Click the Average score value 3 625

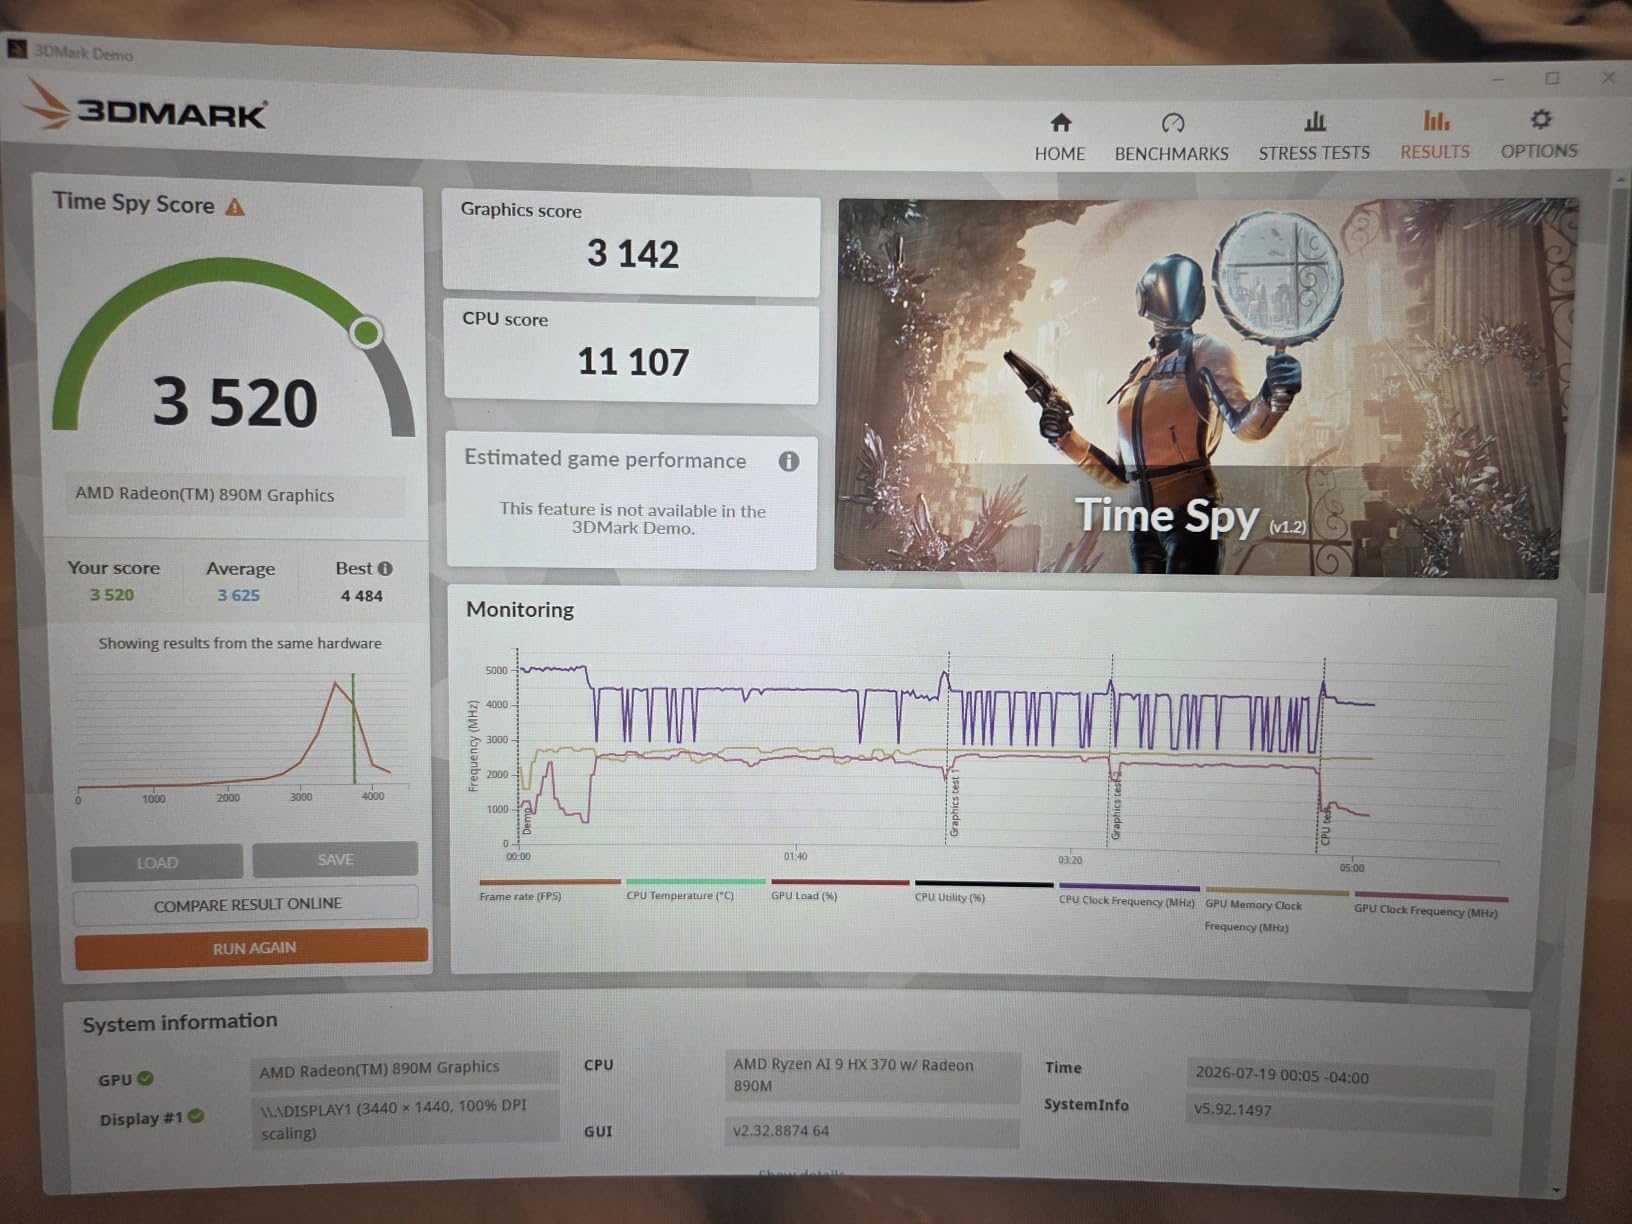tap(238, 595)
